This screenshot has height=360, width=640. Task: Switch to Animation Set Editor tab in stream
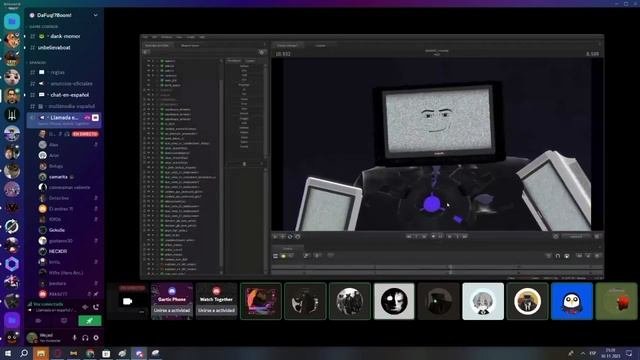click(157, 45)
